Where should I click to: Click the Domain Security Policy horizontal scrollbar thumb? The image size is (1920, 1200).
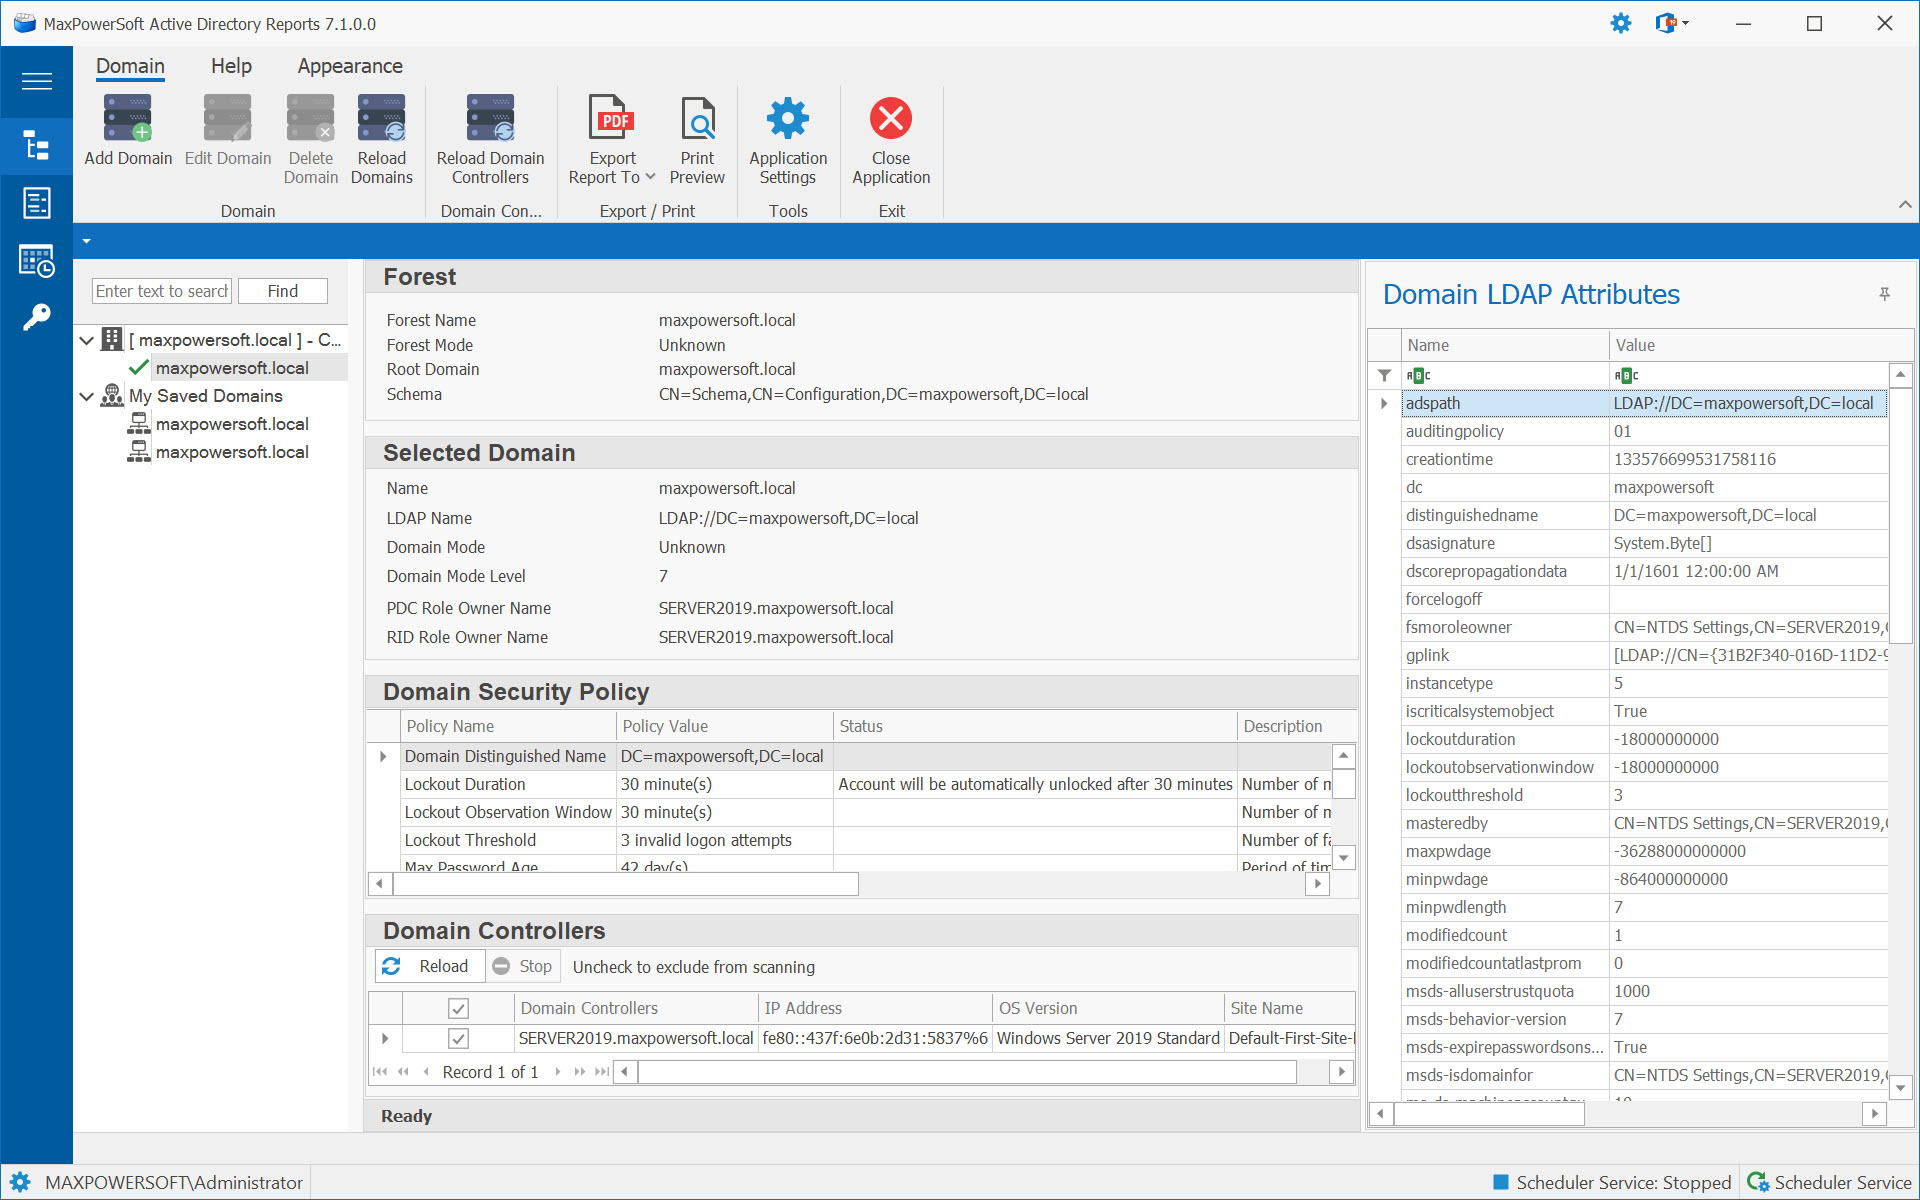click(x=626, y=884)
